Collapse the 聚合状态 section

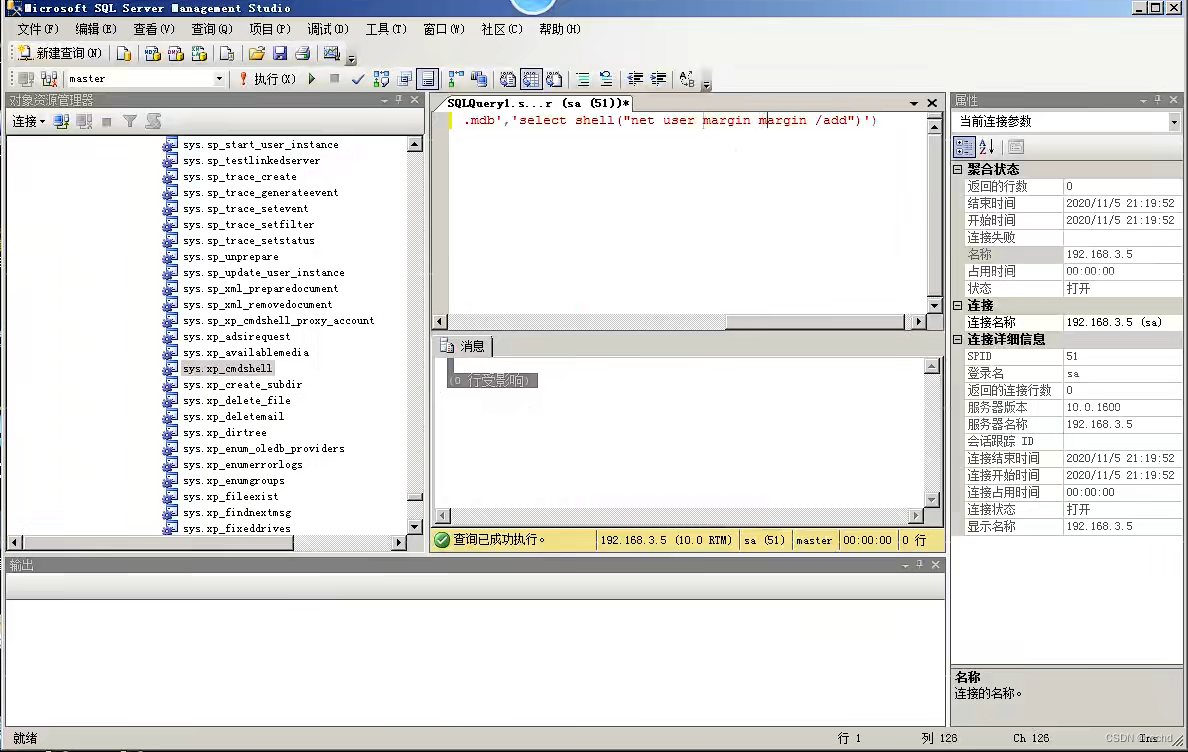point(958,170)
